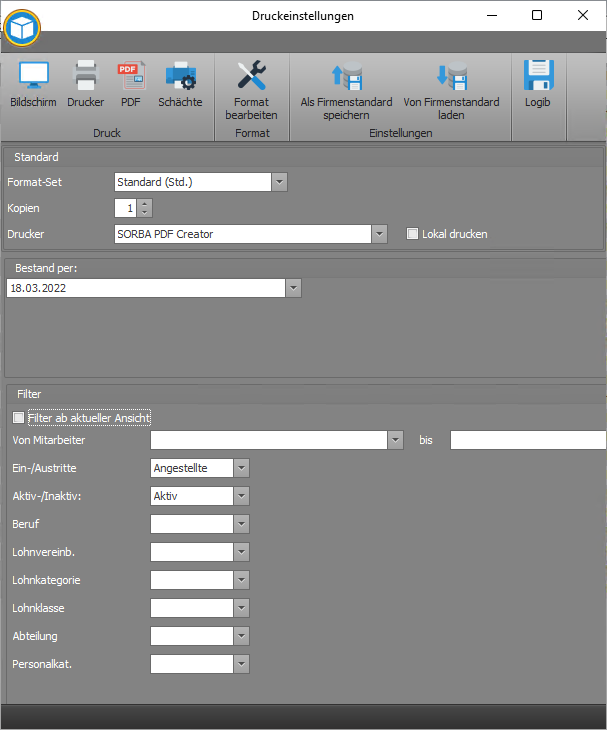Expand the Format-Set dropdown
The width and height of the screenshot is (607, 730).
tap(279, 182)
